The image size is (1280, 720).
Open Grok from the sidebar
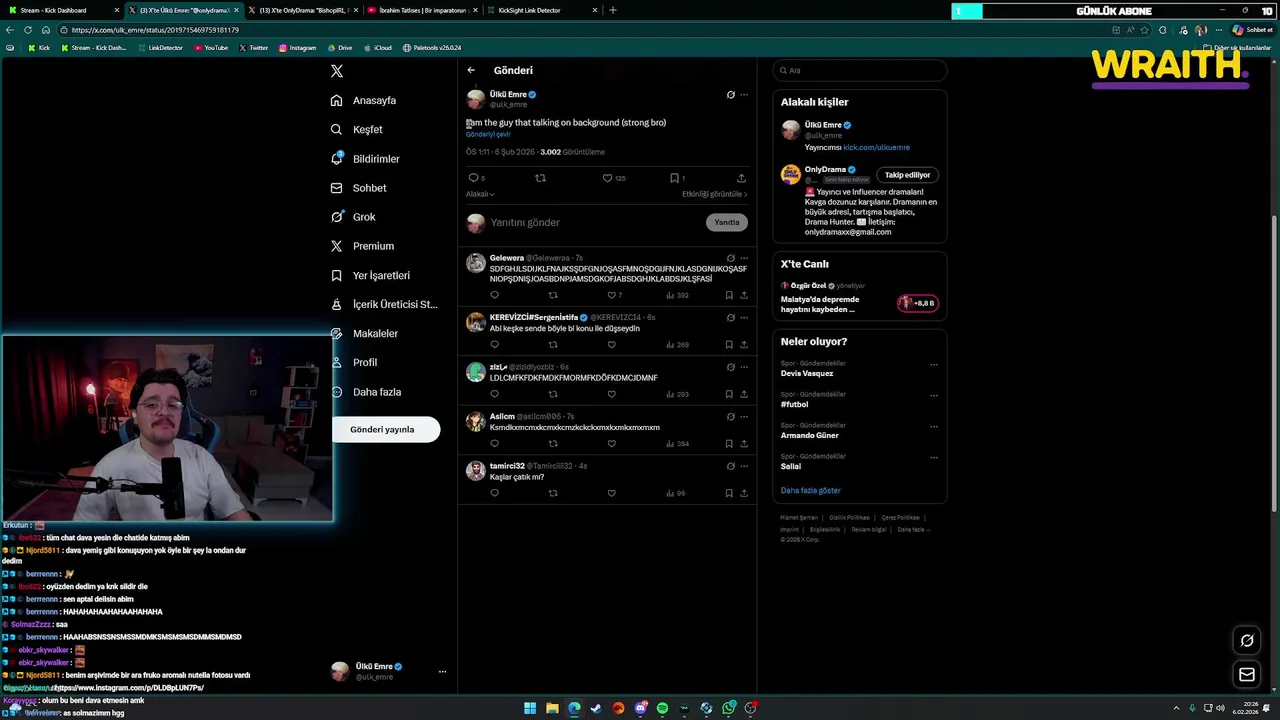tap(353, 217)
